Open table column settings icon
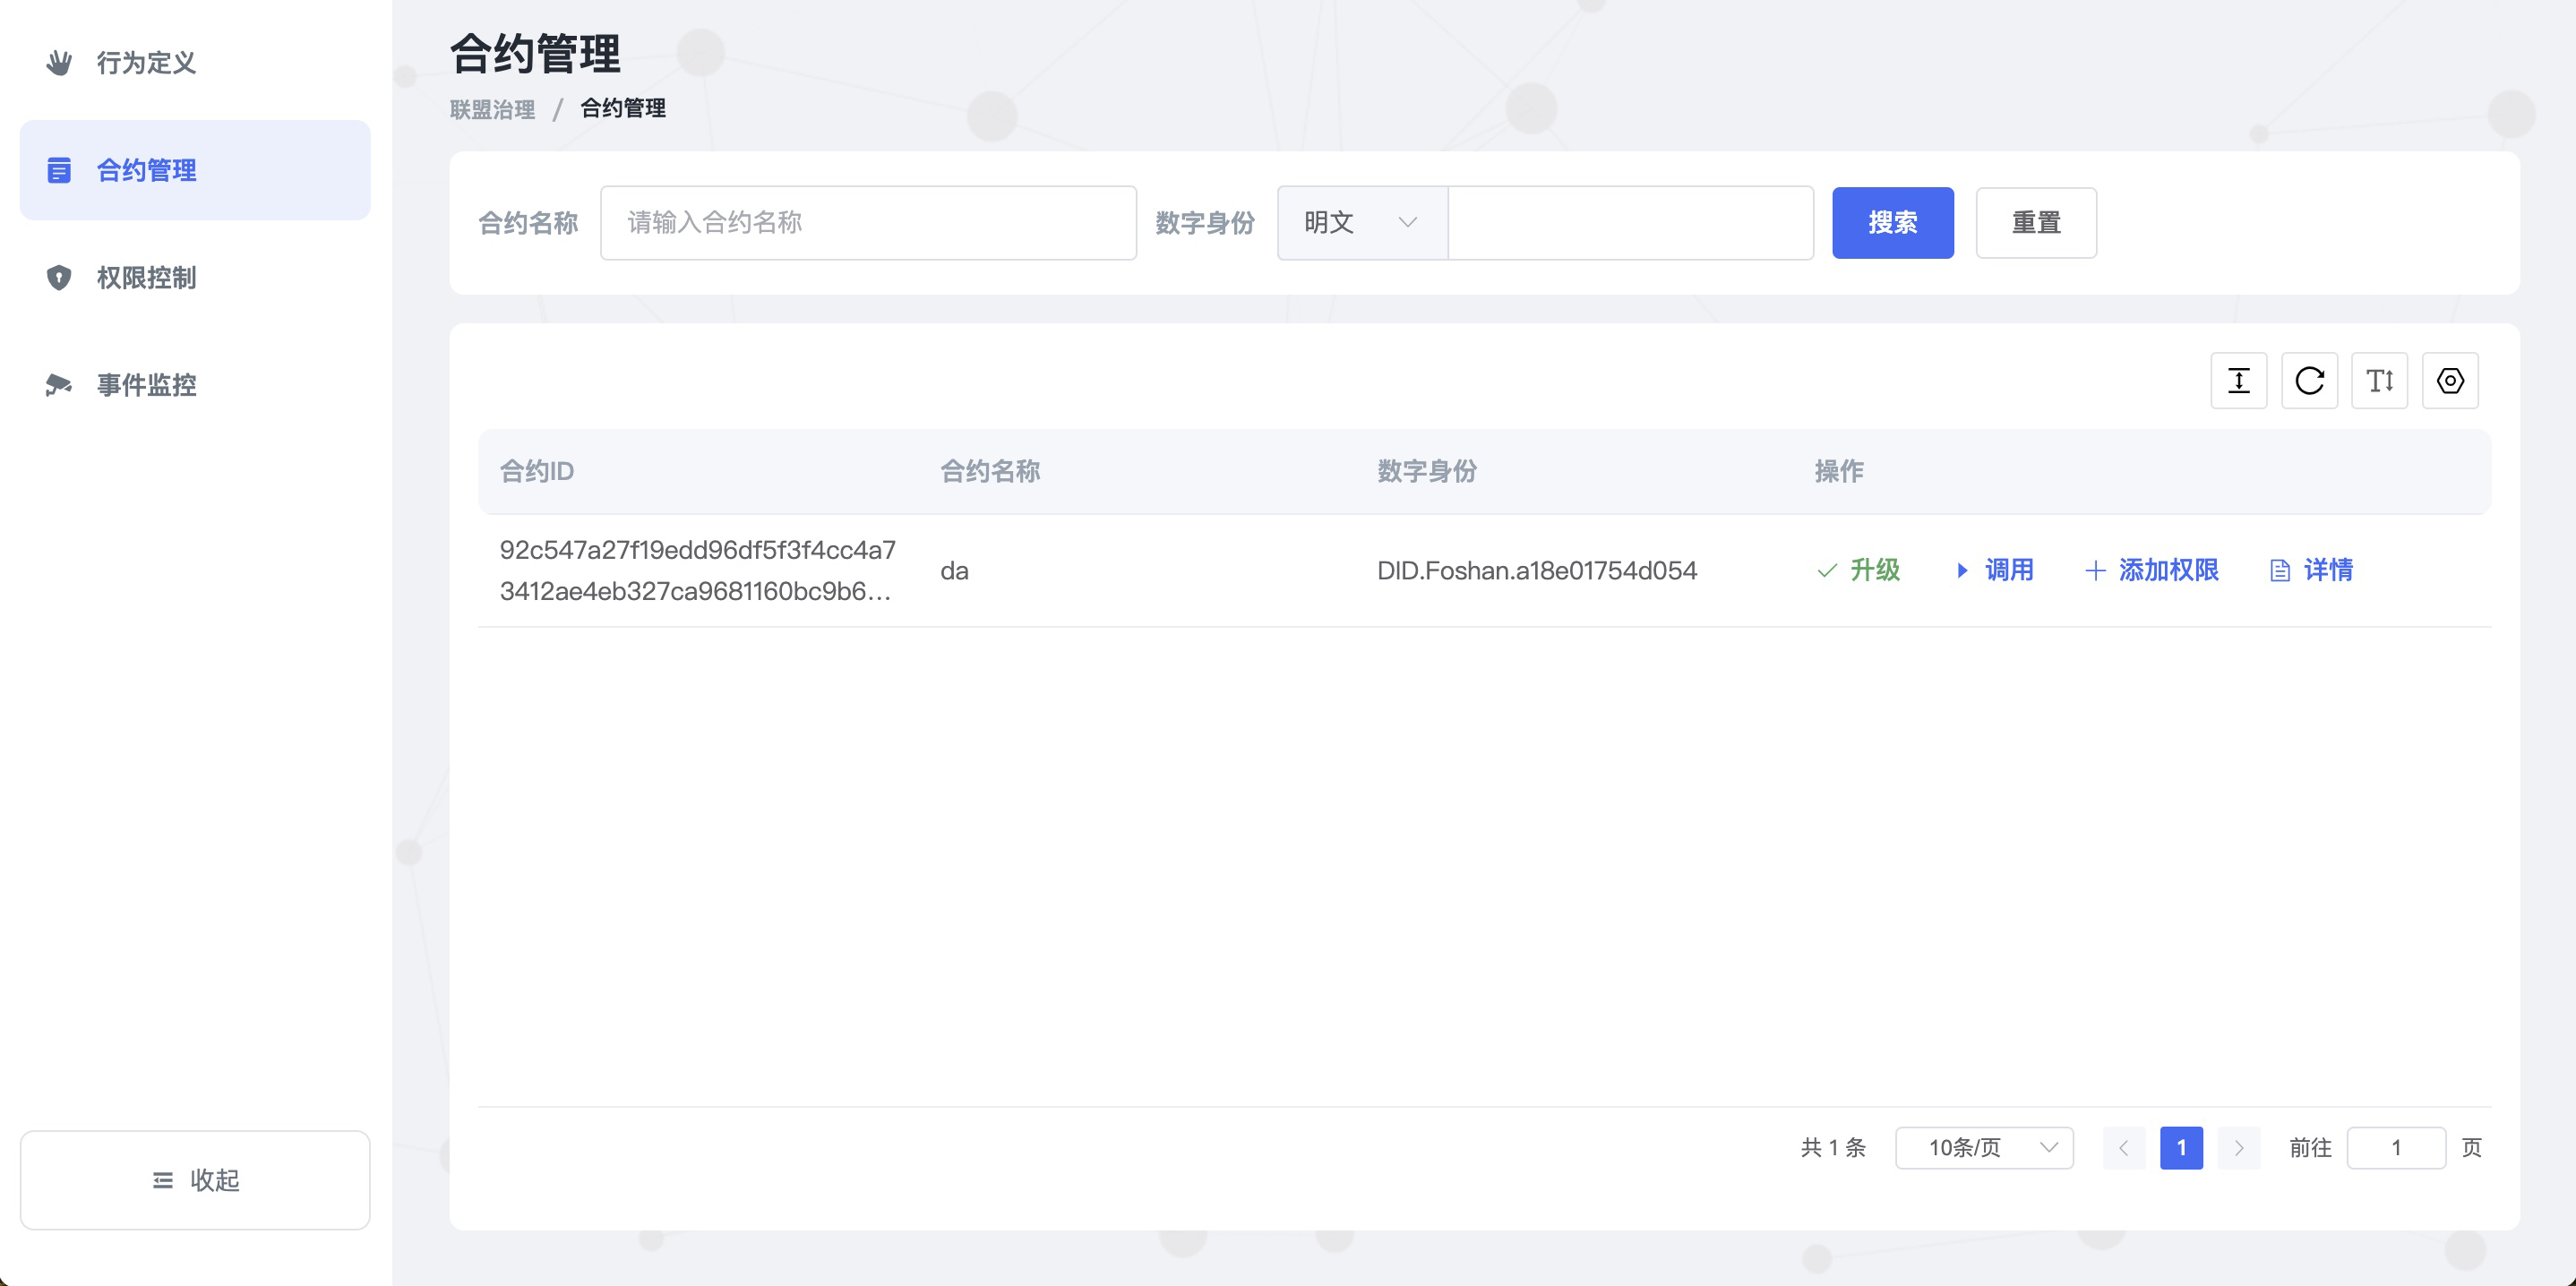 (2450, 380)
